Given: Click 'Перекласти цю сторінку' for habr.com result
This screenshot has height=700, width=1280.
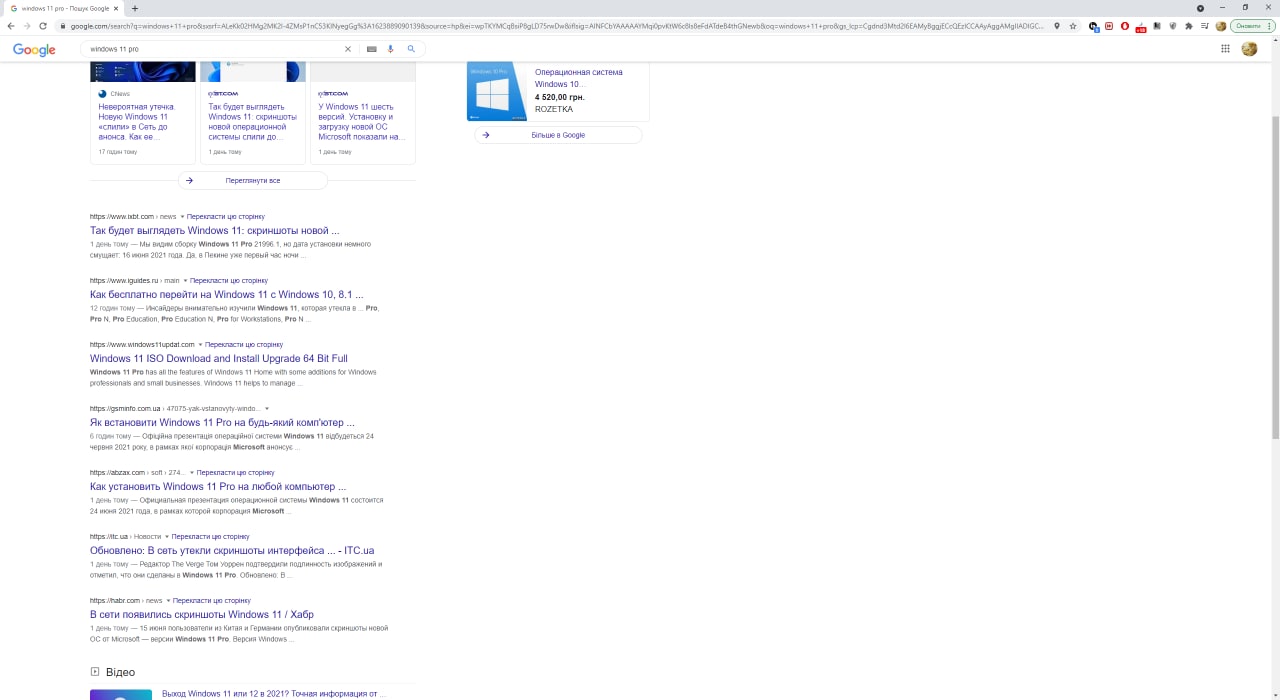Looking at the screenshot, I should pyautogui.click(x=211, y=600).
